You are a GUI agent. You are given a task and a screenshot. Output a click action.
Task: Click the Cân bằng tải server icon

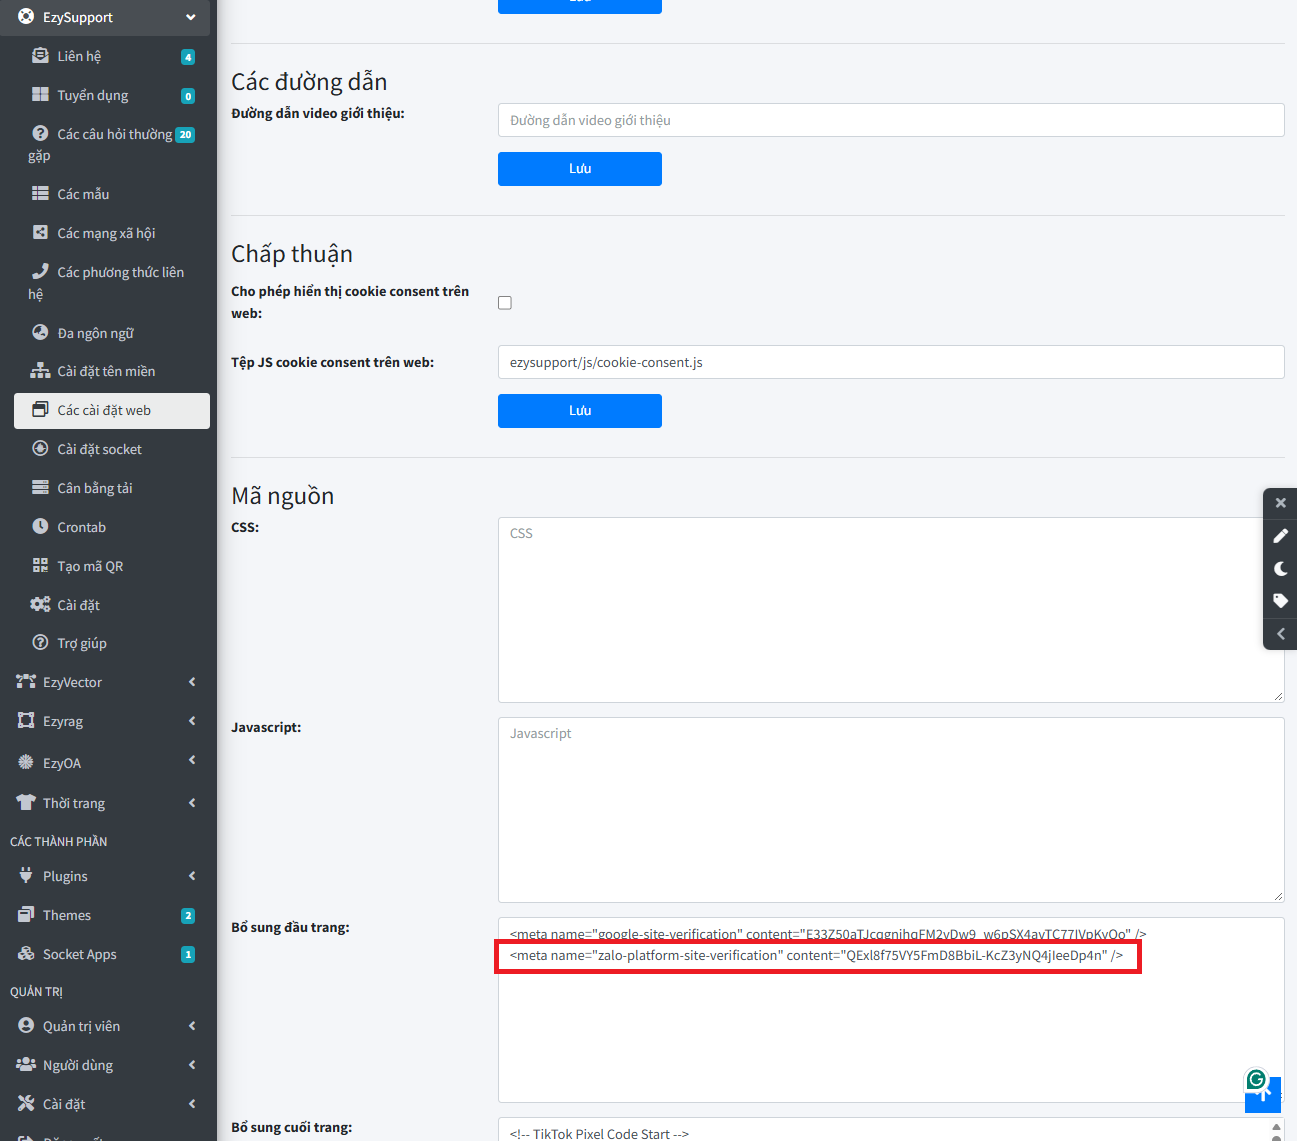point(40,487)
